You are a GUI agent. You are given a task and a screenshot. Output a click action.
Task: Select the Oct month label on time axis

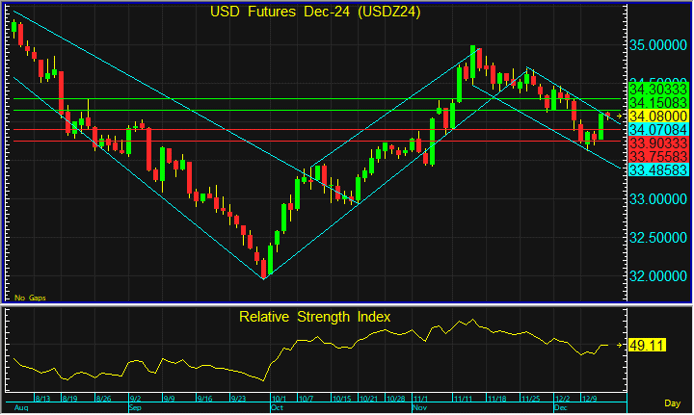[276, 409]
